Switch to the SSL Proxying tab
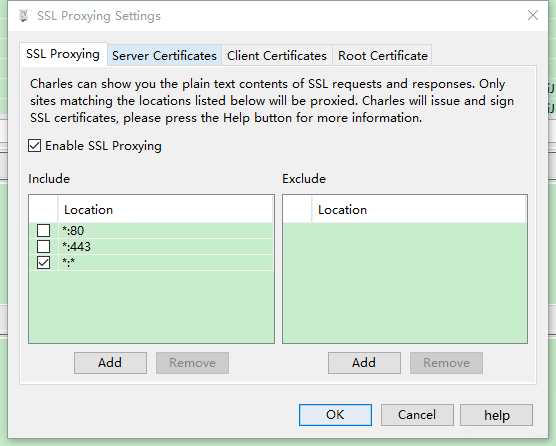 tap(63, 54)
